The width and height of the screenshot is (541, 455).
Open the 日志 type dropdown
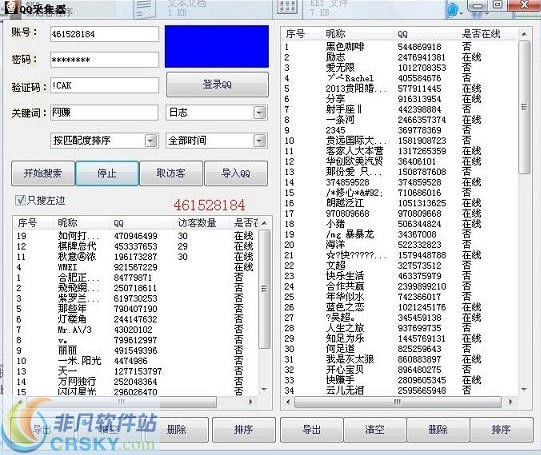tap(217, 112)
